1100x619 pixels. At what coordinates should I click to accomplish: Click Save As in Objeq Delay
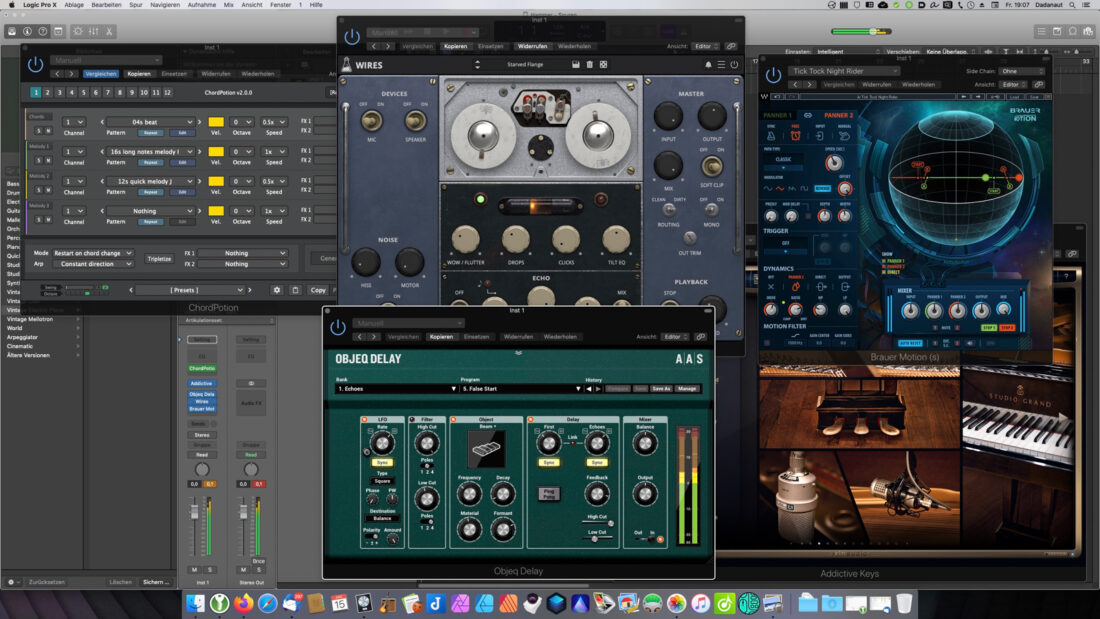coord(661,389)
